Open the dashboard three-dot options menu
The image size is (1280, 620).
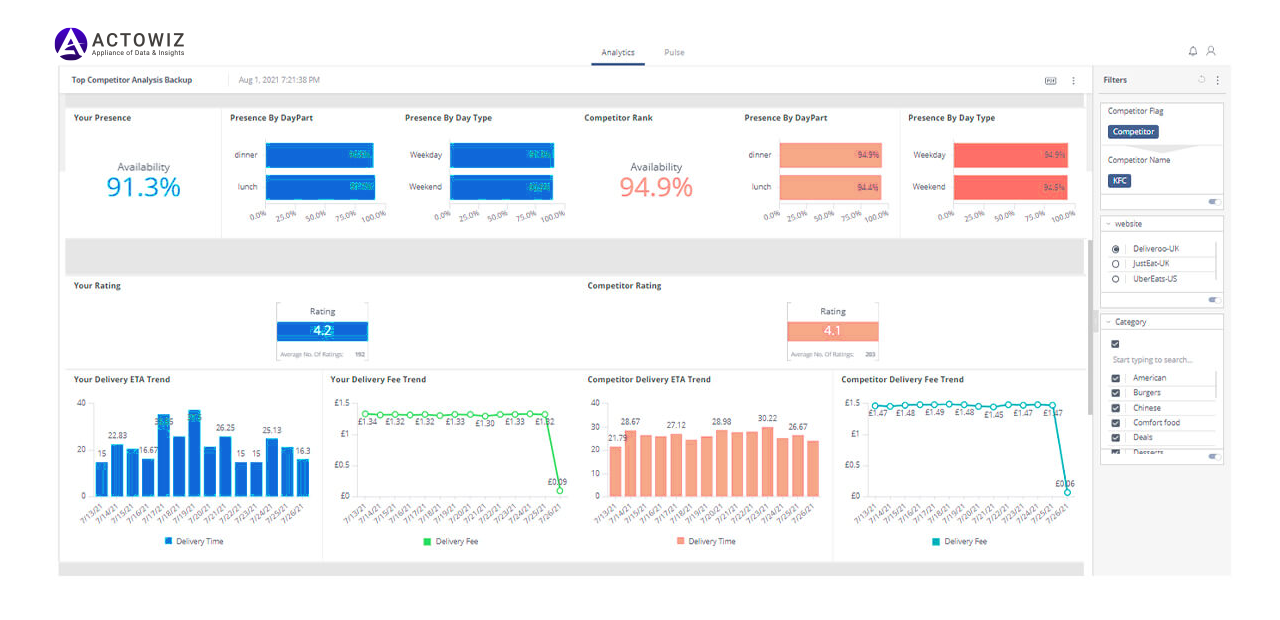(1074, 80)
